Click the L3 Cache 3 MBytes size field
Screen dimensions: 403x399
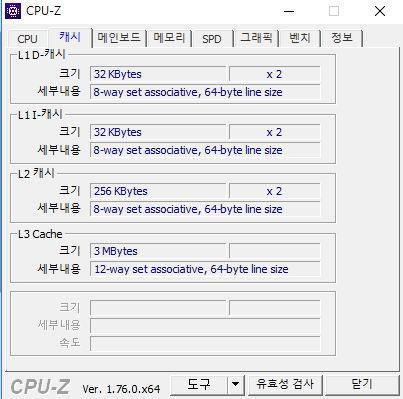click(158, 251)
